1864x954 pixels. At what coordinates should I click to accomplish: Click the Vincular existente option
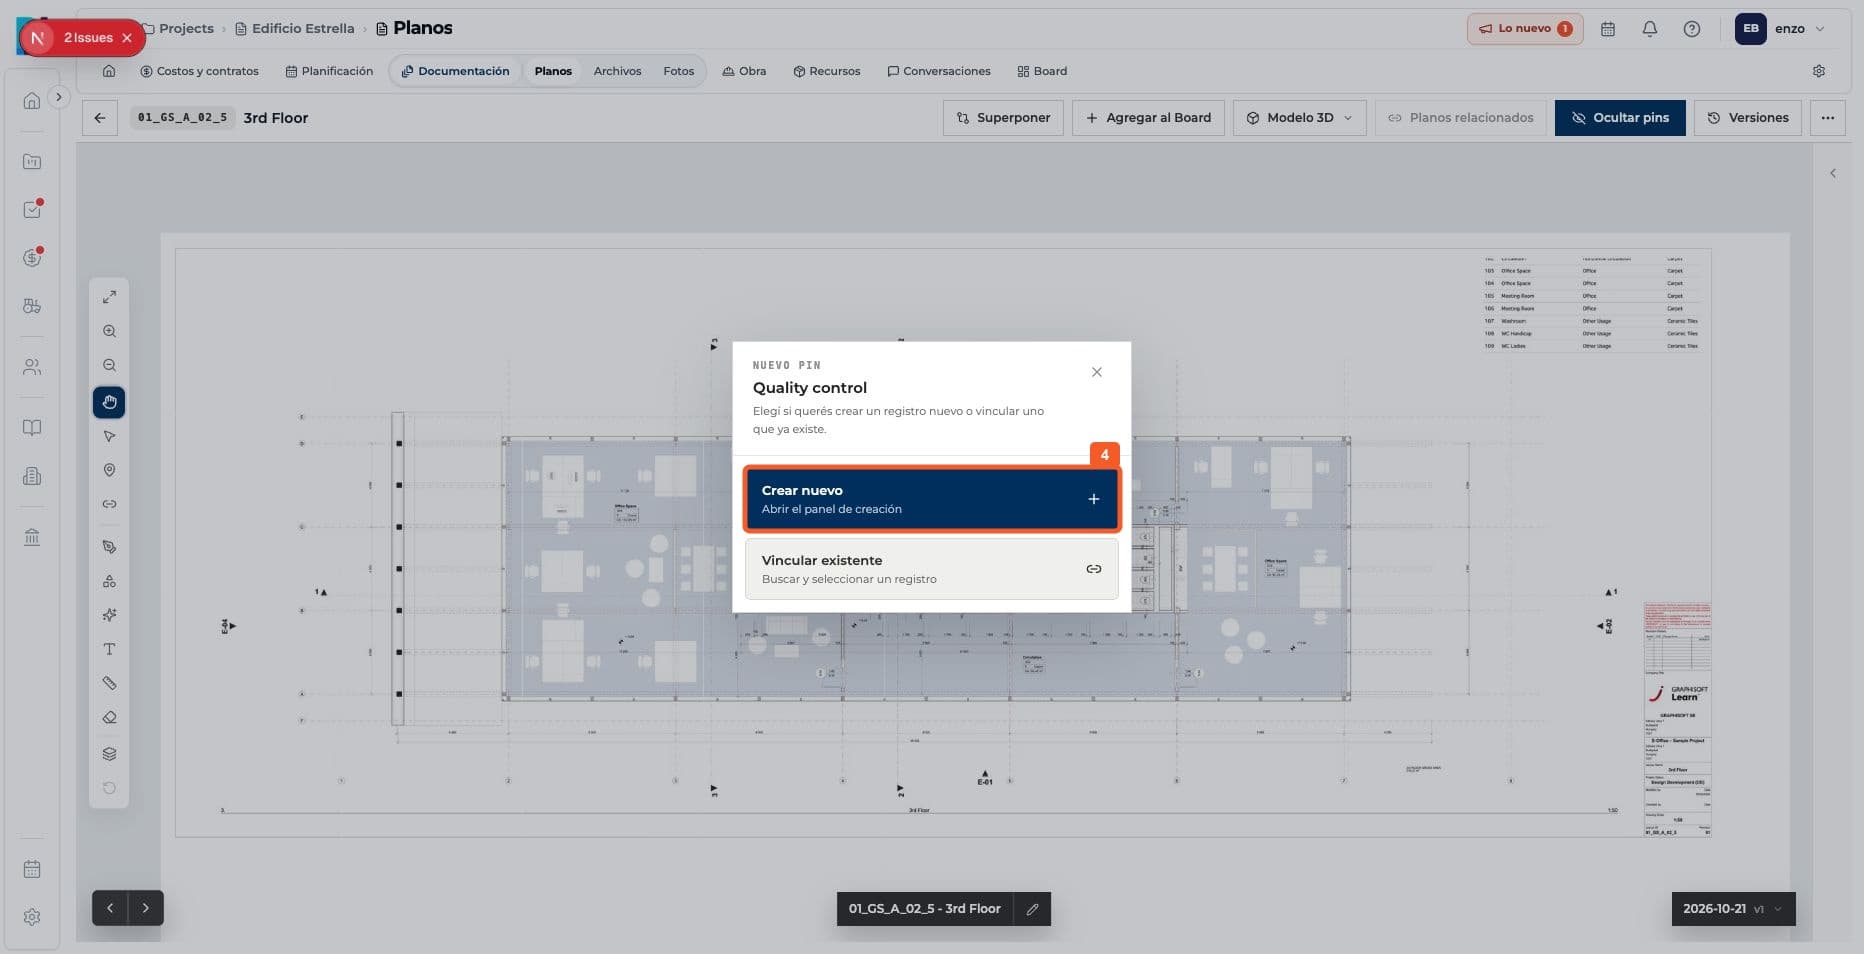[x=931, y=569]
